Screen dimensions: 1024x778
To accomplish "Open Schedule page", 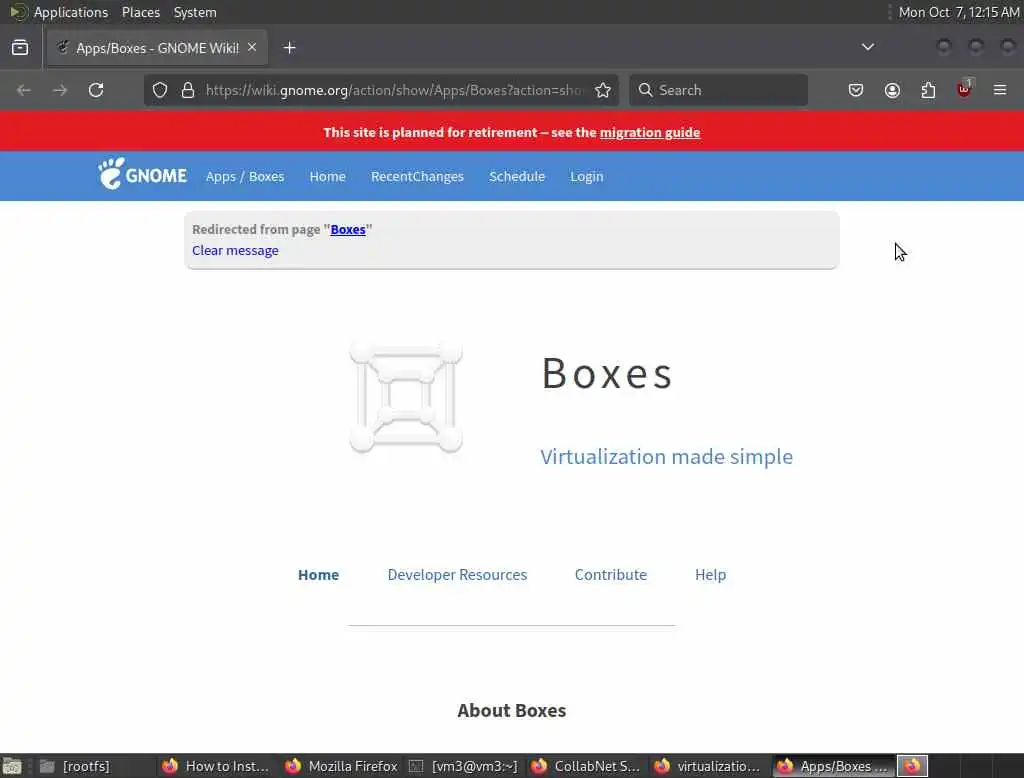I will (517, 176).
